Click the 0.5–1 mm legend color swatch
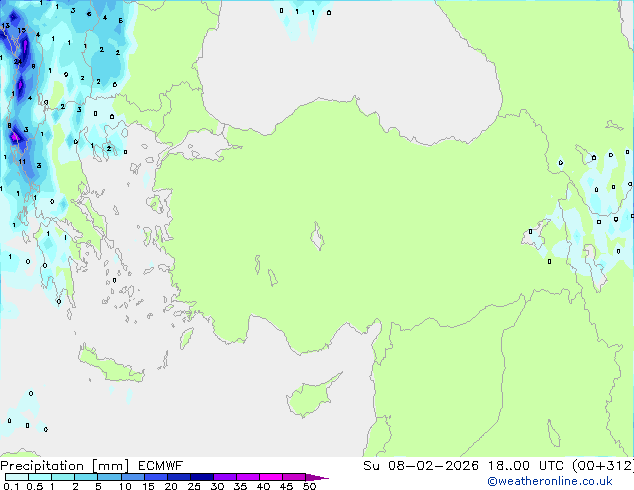This screenshot has width=634, height=490. click(x=40, y=477)
